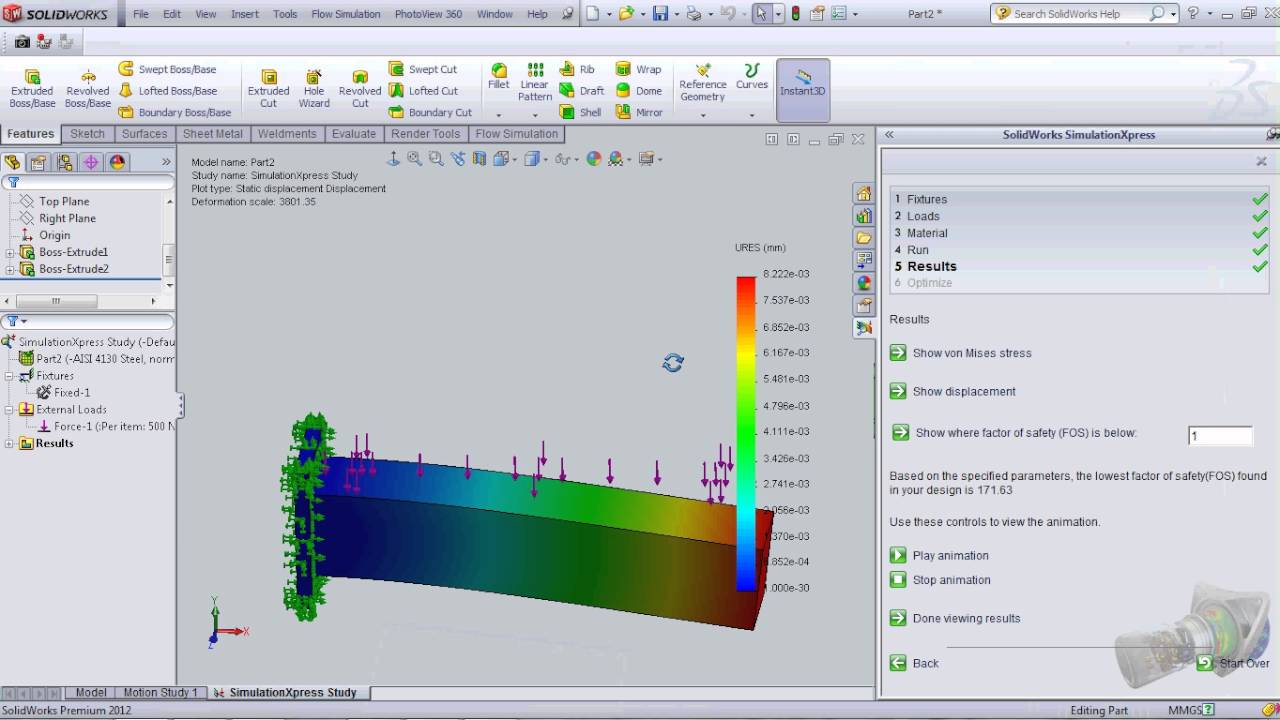
Task: Click Done viewing results
Action: (x=956, y=618)
